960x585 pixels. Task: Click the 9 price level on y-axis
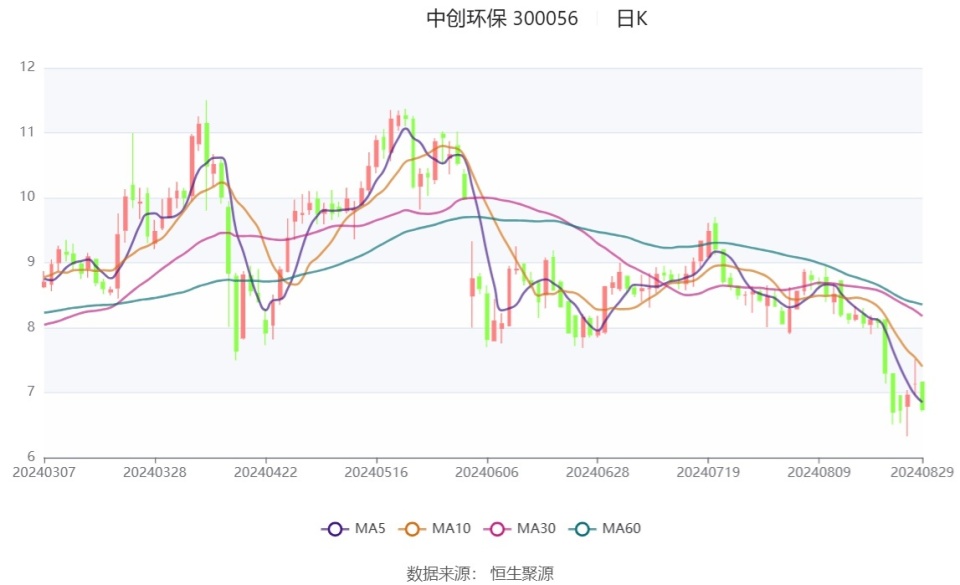coord(30,262)
